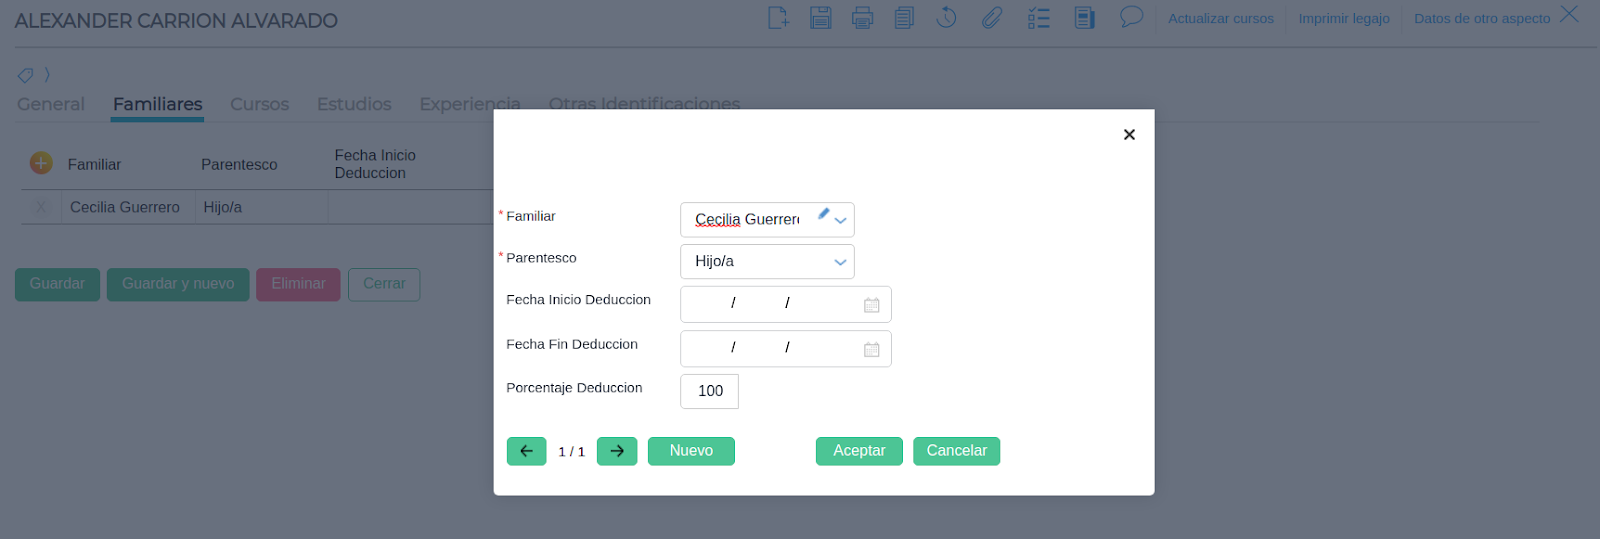This screenshot has height=539, width=1600.
Task: Open the Estudios tab
Action: pyautogui.click(x=354, y=104)
